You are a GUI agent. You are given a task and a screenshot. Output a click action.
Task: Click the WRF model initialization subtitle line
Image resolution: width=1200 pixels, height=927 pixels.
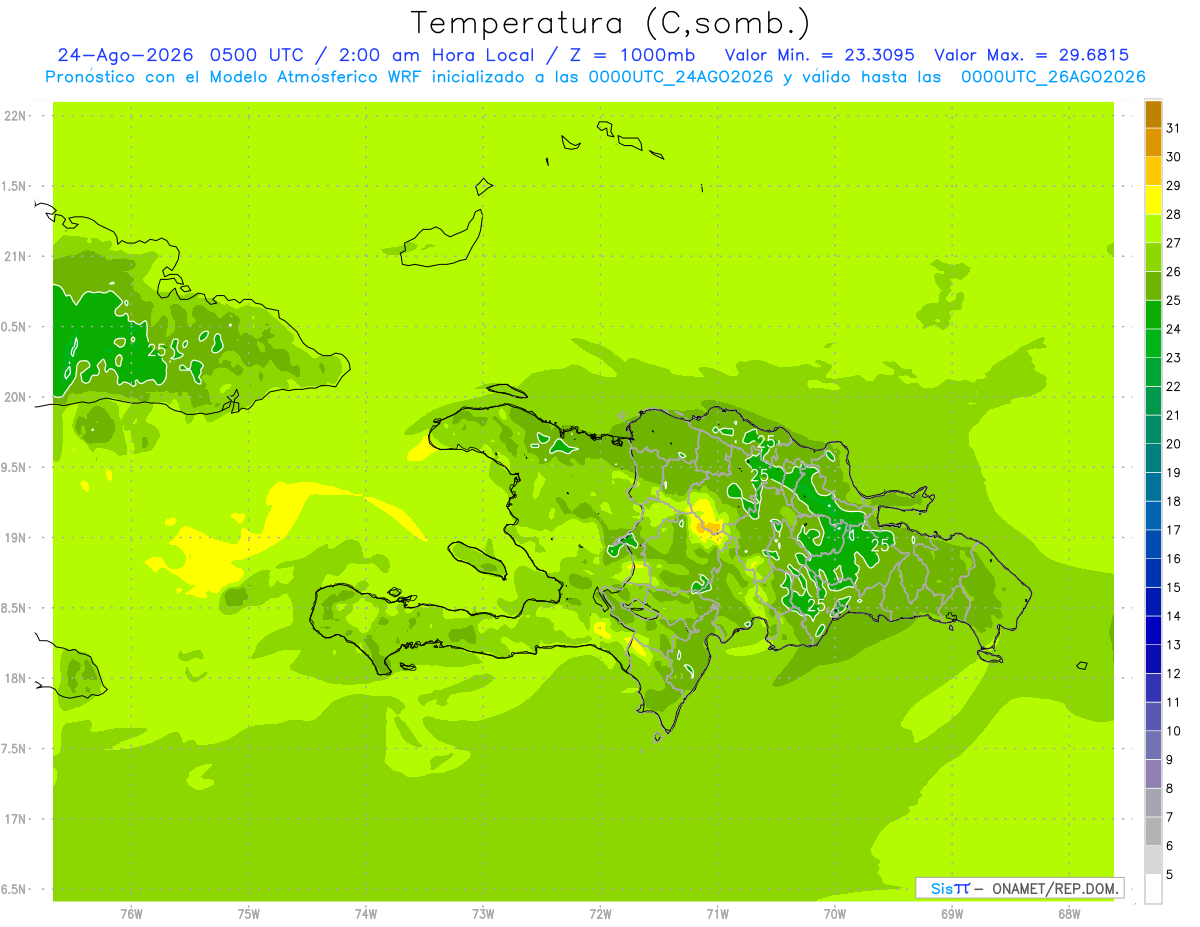[x=595, y=77]
